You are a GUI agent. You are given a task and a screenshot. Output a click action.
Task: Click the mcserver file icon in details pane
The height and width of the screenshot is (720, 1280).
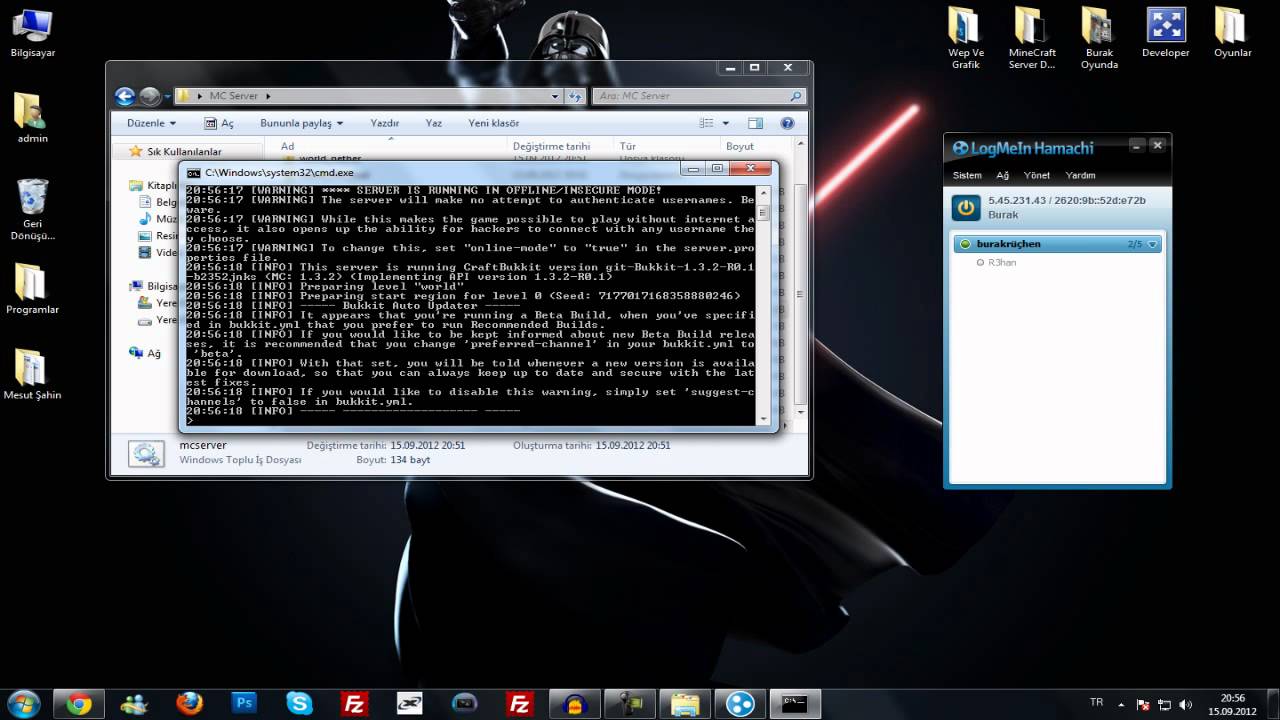click(x=146, y=453)
